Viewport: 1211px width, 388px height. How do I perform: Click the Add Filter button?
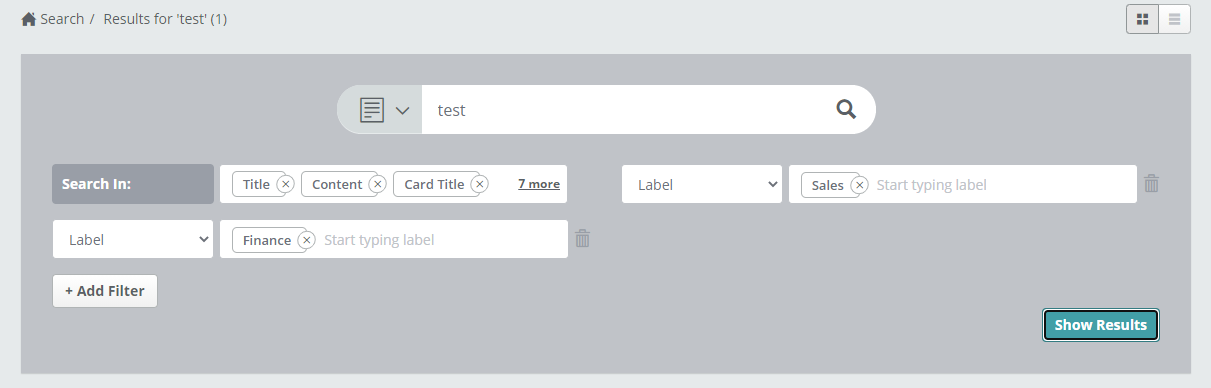tap(105, 291)
